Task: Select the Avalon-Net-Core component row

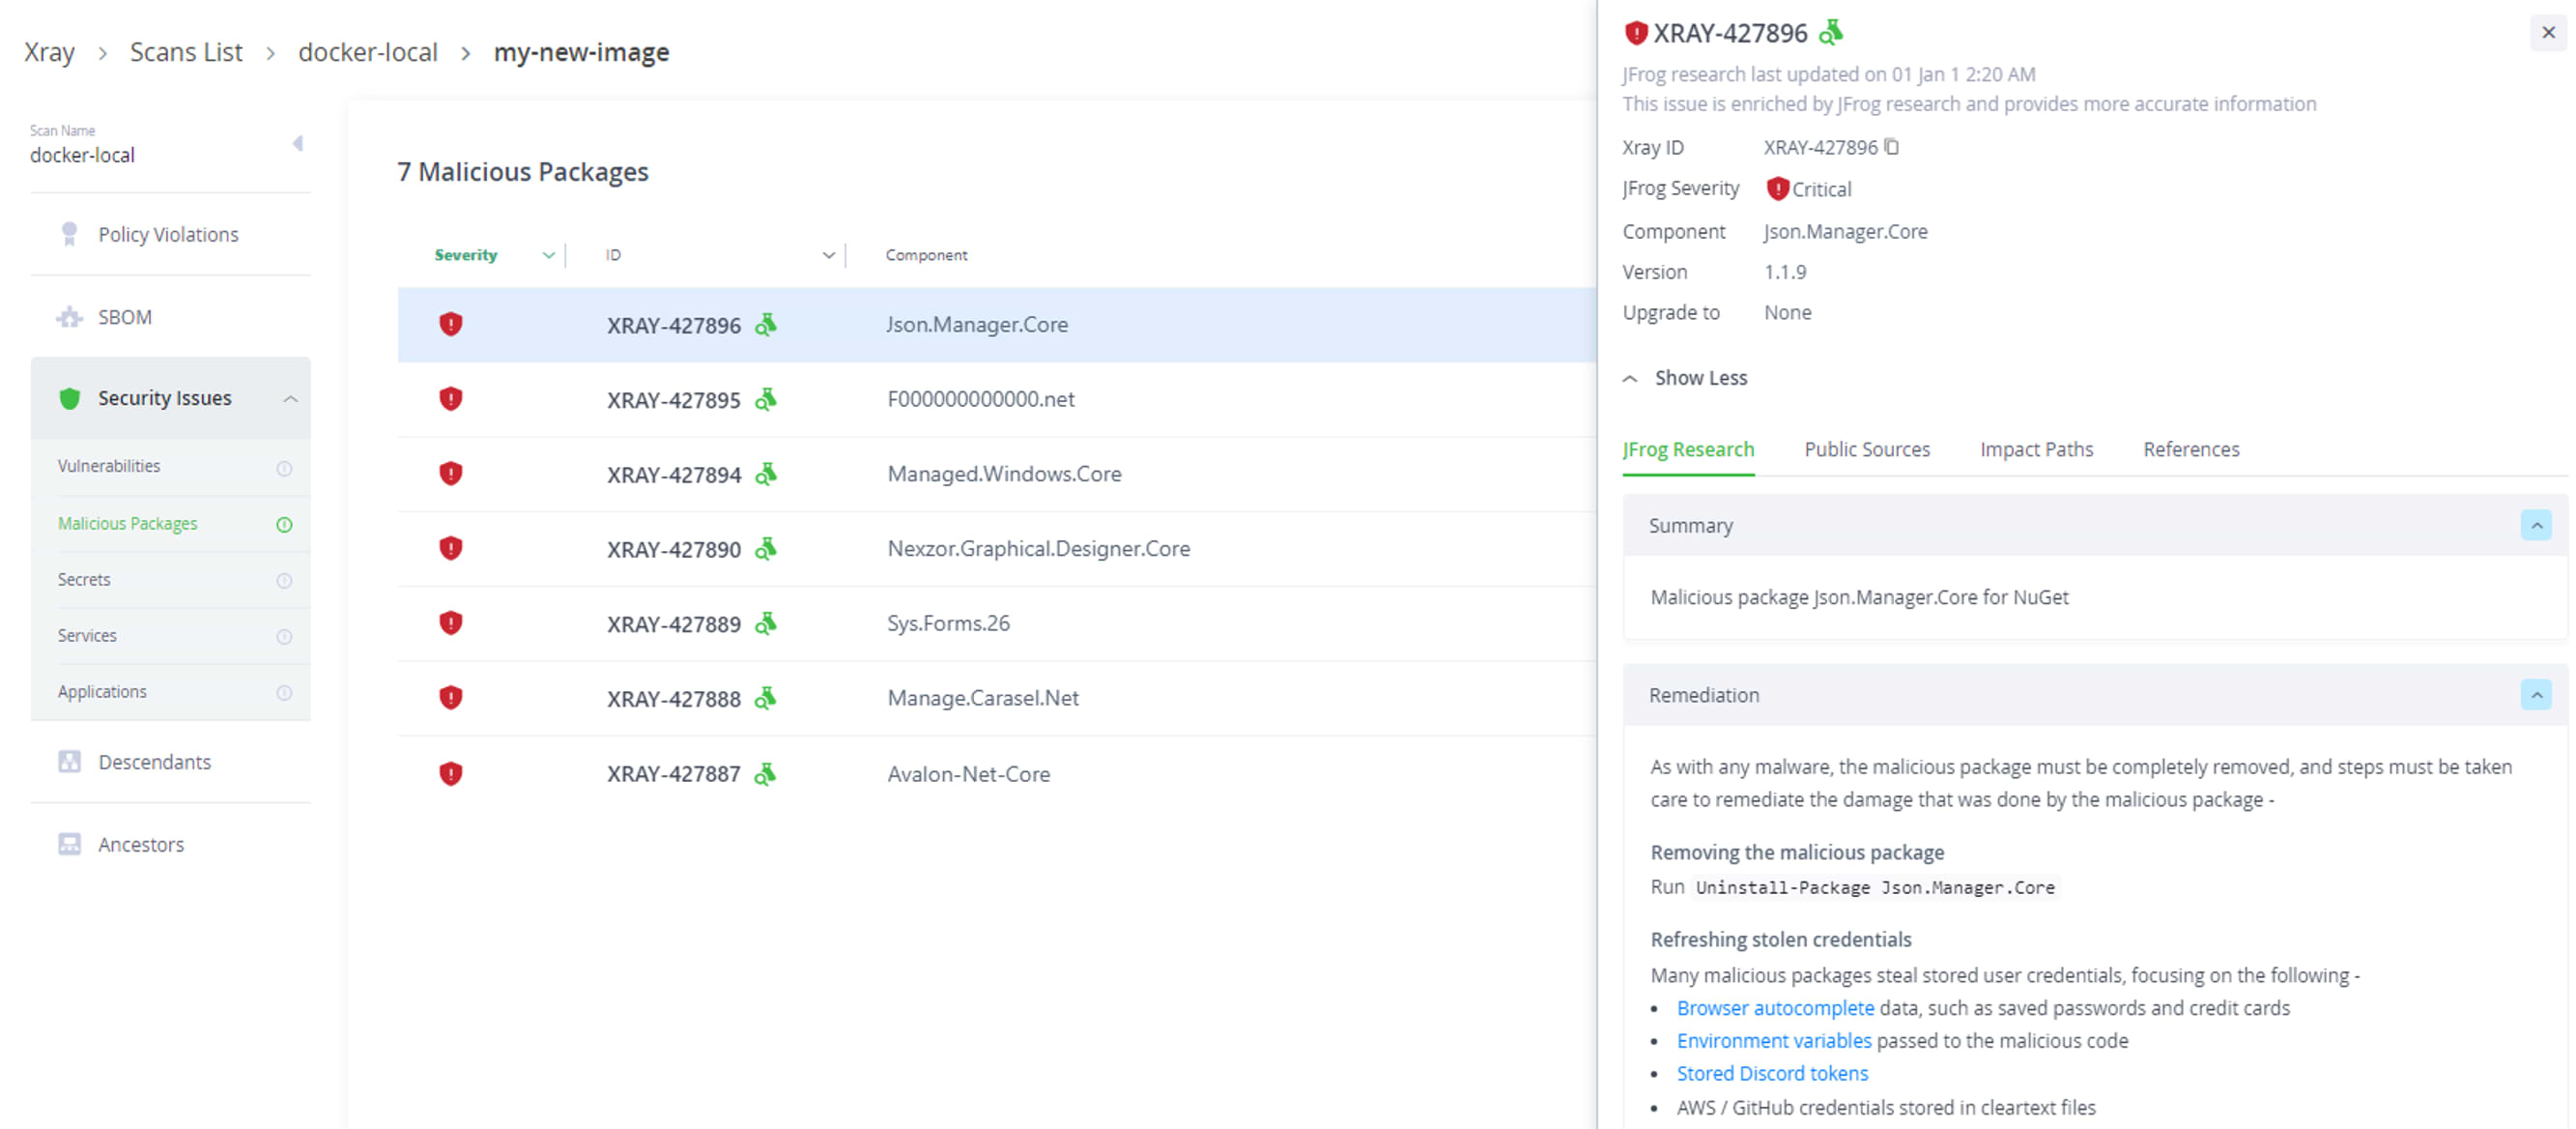Action: pyautogui.click(x=996, y=773)
